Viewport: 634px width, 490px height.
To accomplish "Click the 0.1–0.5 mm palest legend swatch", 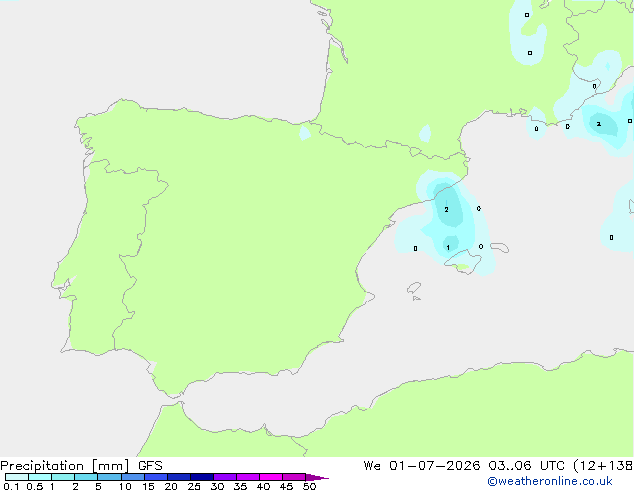I will click(17, 477).
